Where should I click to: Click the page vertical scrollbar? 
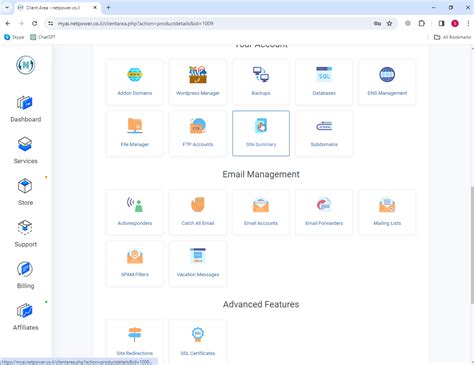[x=472, y=245]
